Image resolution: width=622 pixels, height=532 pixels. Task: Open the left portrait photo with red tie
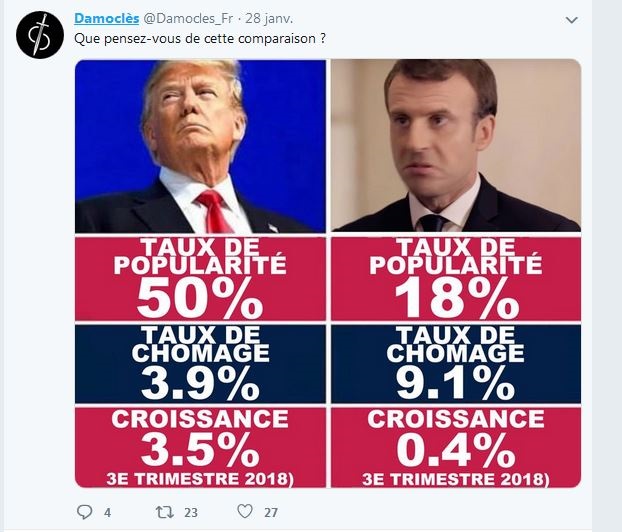200,146
